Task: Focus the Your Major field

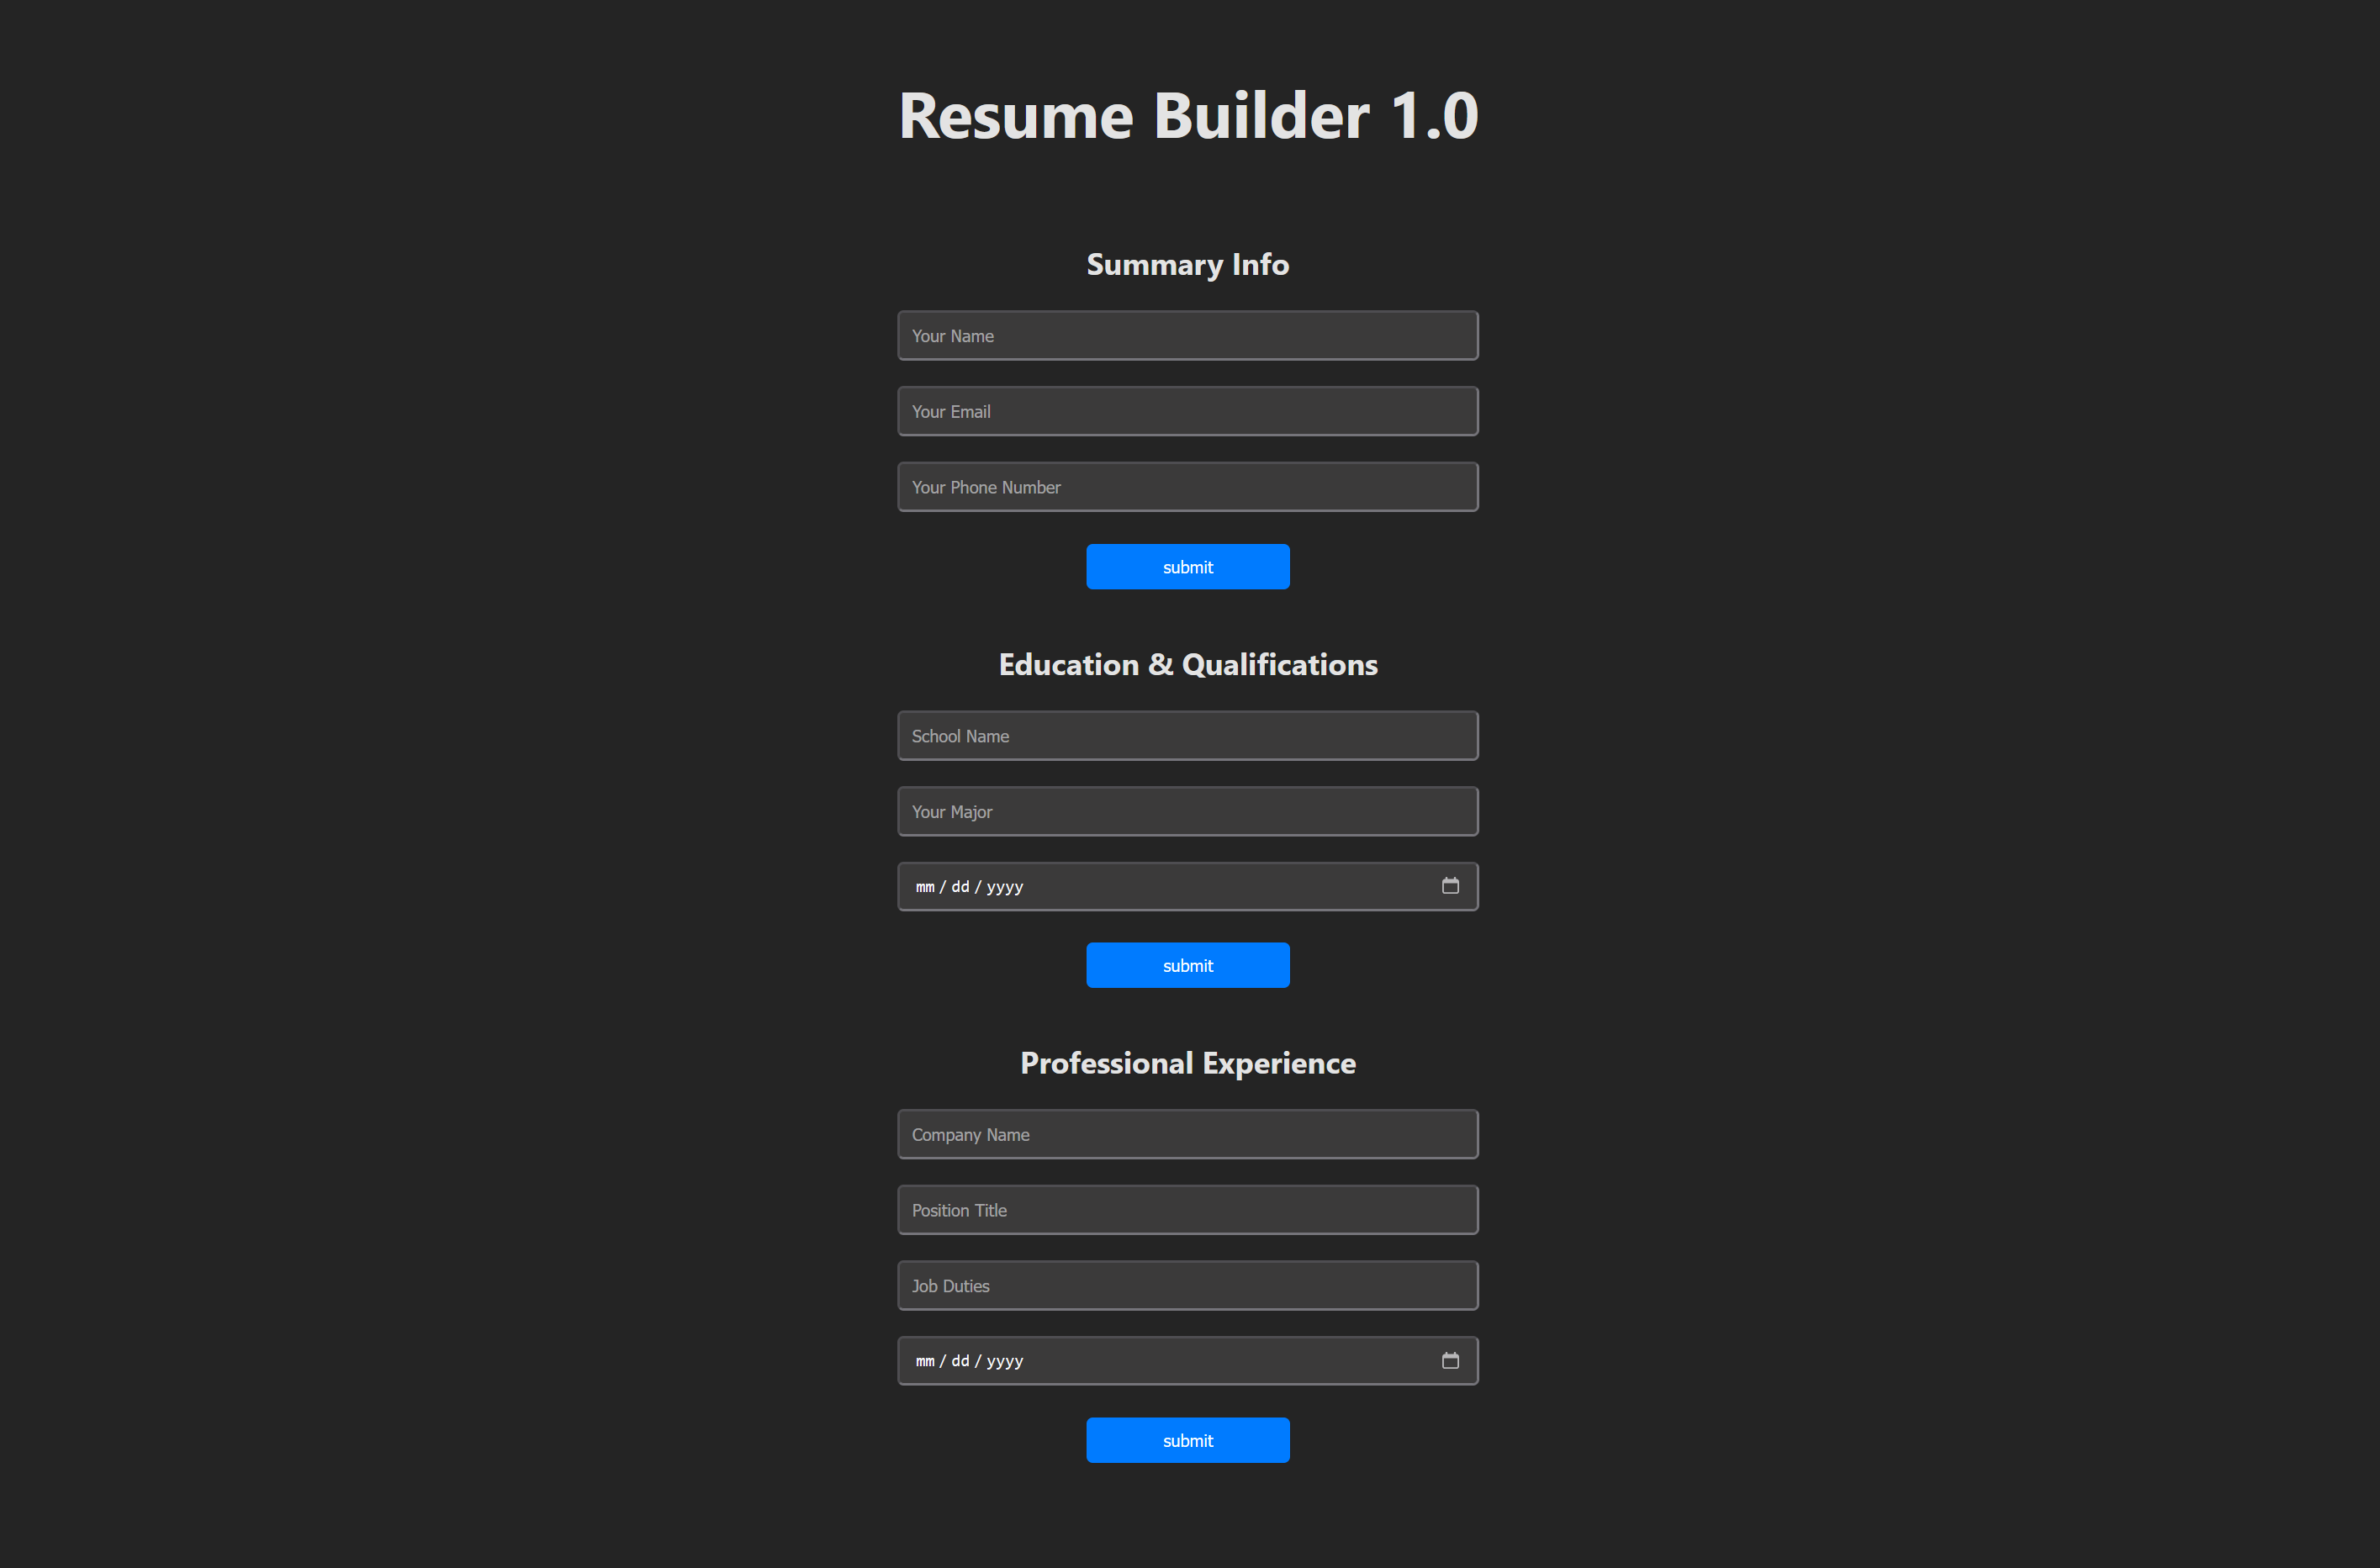Action: coord(1188,812)
